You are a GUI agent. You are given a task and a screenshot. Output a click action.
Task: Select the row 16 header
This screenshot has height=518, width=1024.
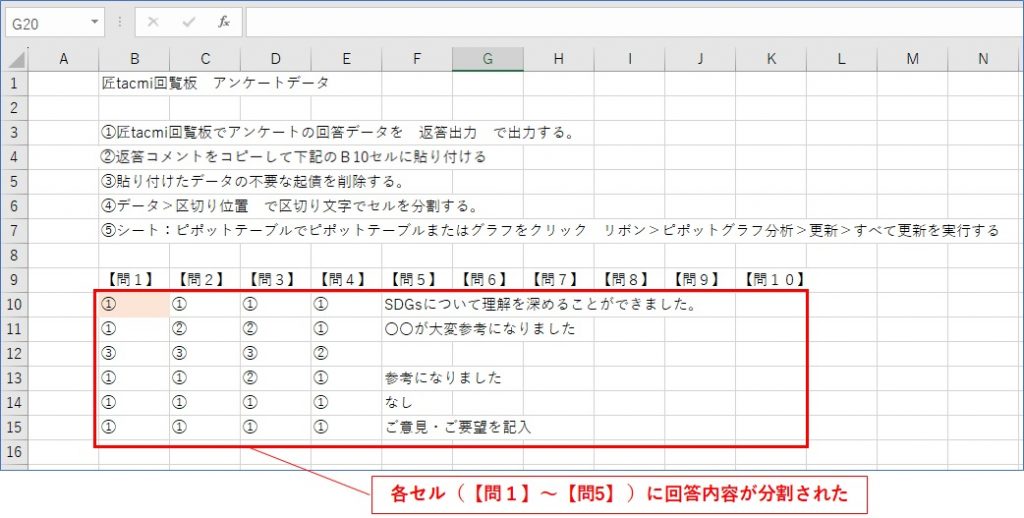click(x=14, y=451)
